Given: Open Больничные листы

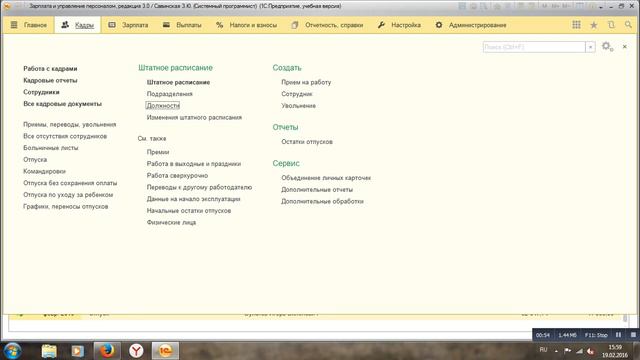Looking at the screenshot, I should (51, 148).
